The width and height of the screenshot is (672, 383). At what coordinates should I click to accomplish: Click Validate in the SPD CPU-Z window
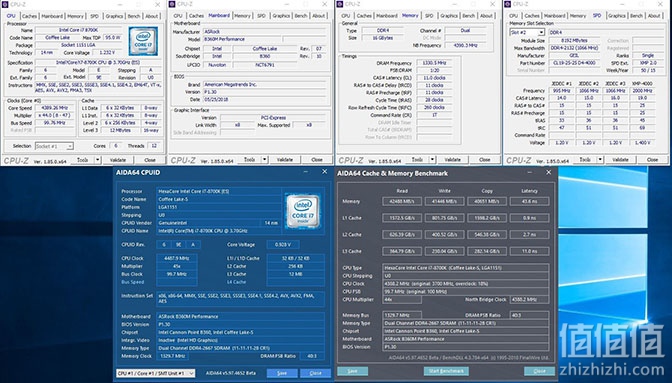pyautogui.click(x=620, y=160)
